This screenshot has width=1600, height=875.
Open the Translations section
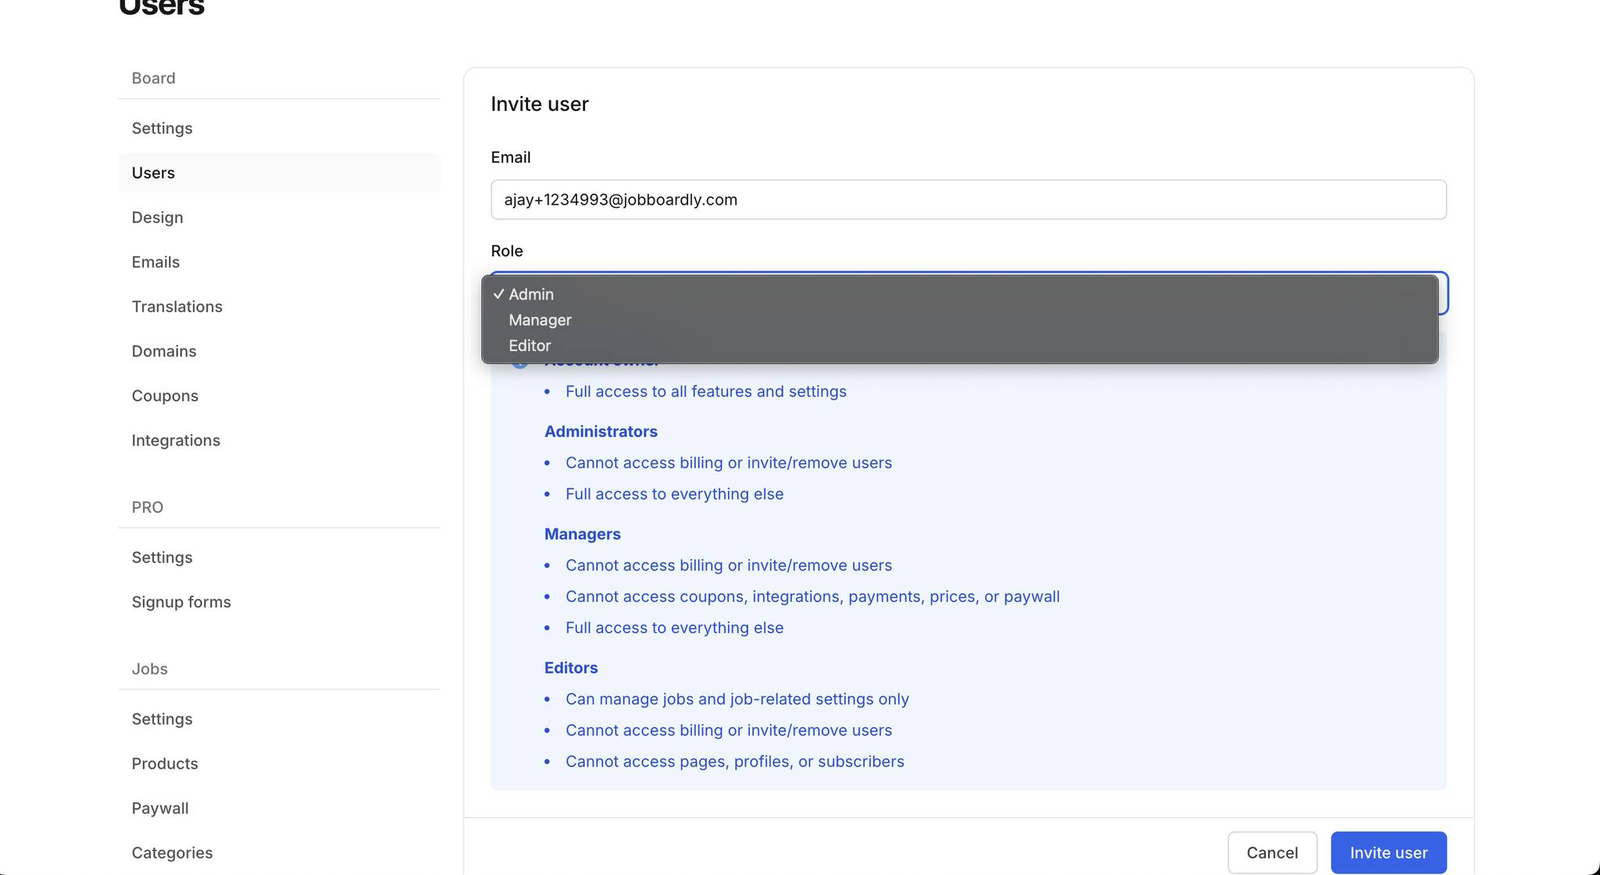pos(177,307)
